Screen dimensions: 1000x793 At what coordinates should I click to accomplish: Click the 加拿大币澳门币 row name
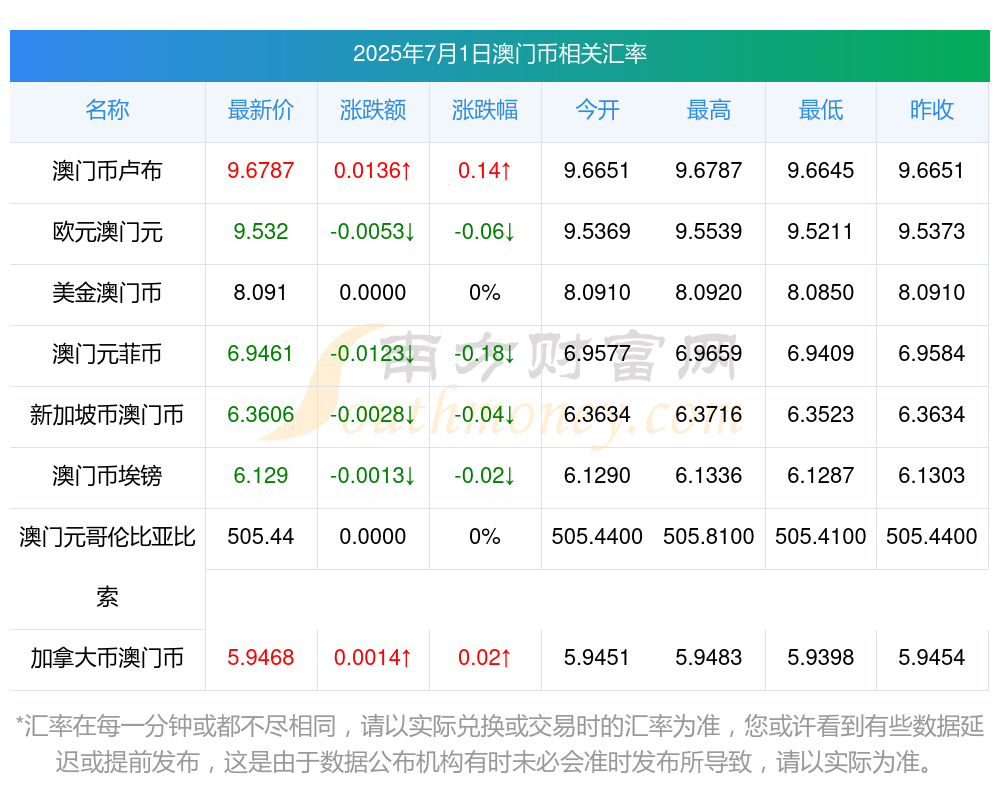(107, 658)
